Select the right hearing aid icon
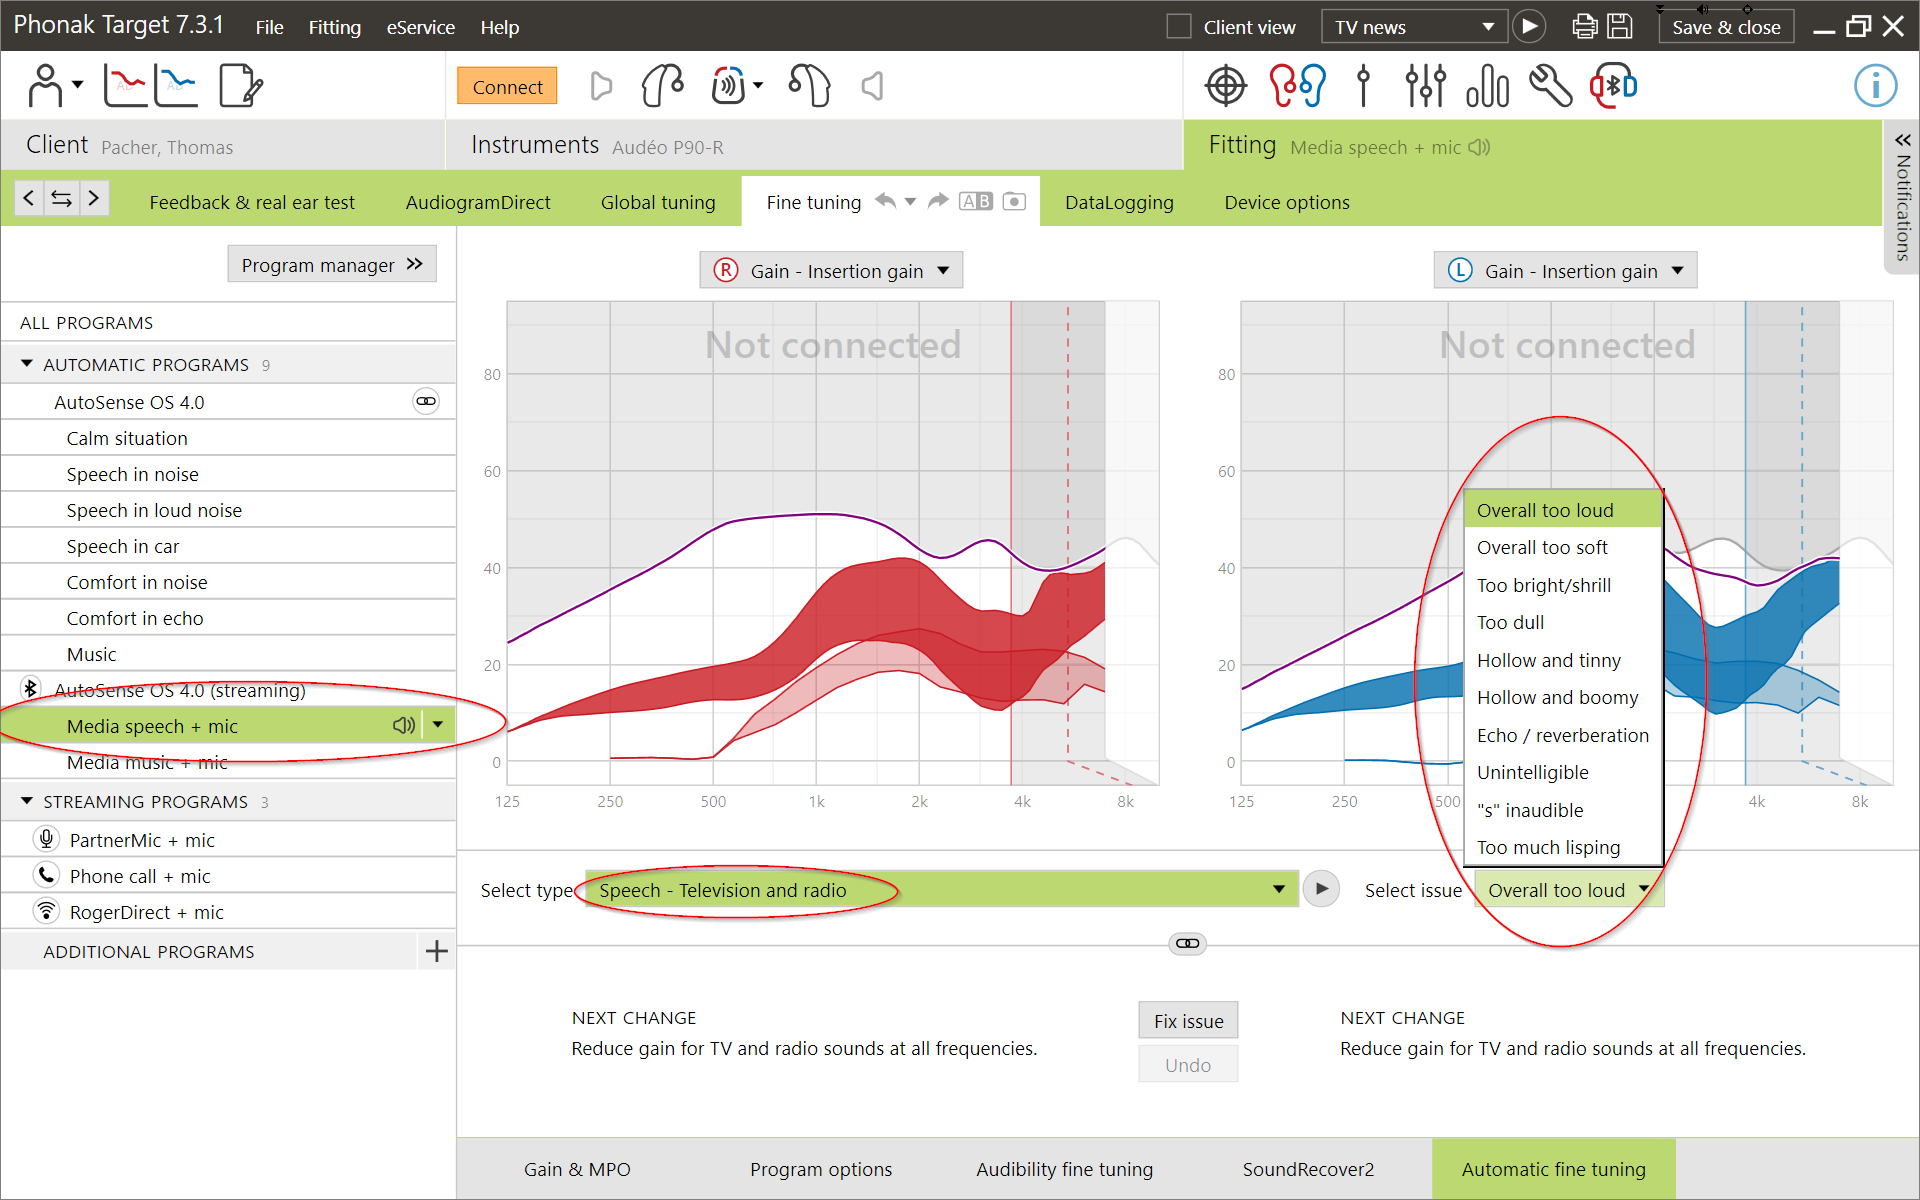The height and width of the screenshot is (1200, 1920). coord(662,86)
